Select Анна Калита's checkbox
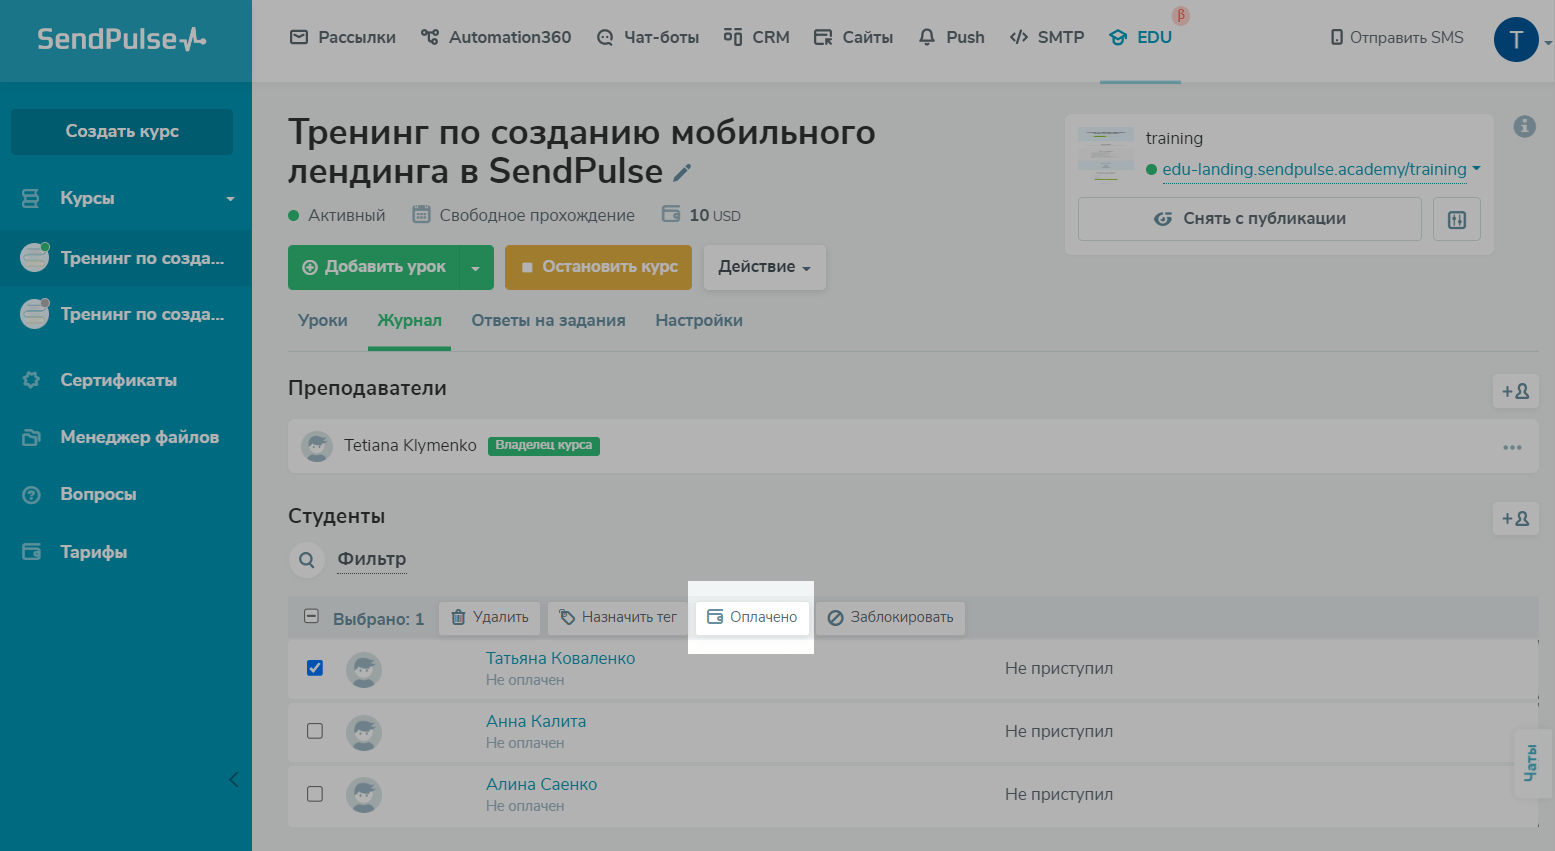1555x851 pixels. point(315,731)
